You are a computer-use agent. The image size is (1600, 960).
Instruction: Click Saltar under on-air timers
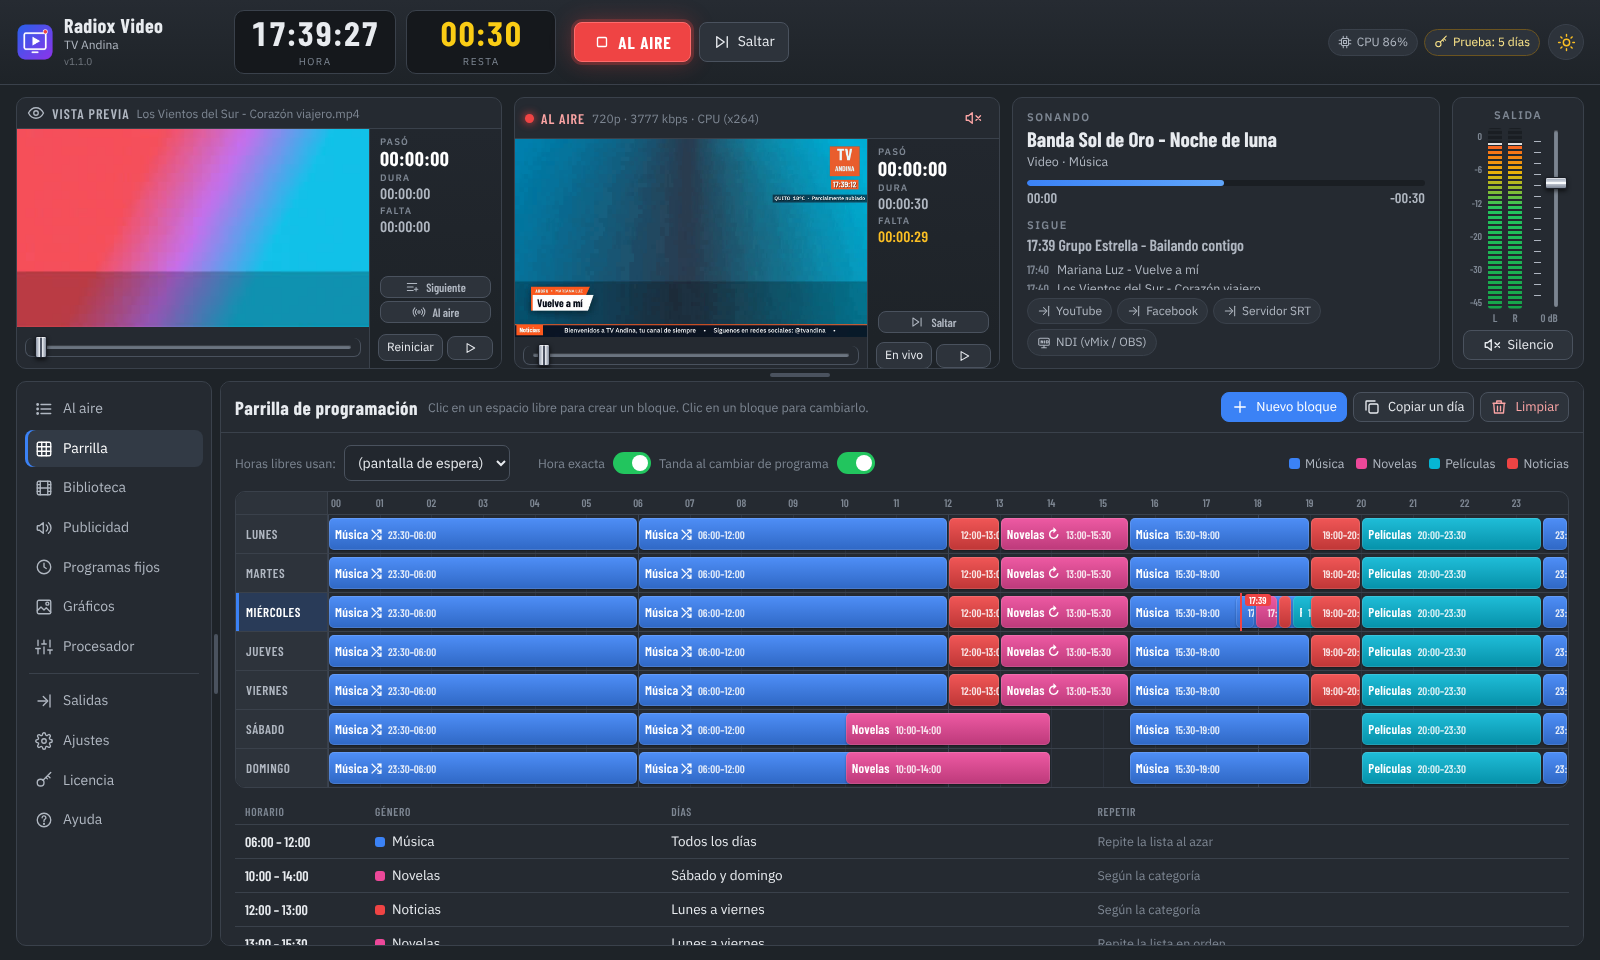(933, 322)
